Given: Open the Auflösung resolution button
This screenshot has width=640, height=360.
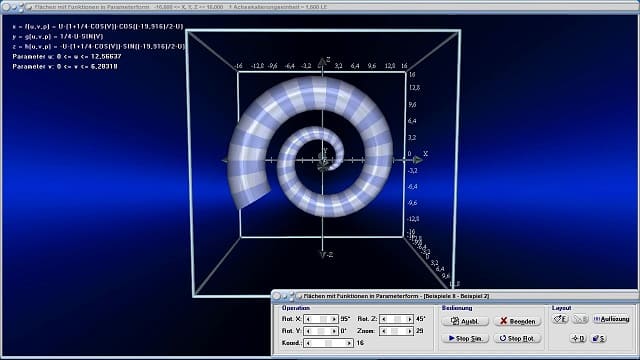Looking at the screenshot, I should pos(611,319).
